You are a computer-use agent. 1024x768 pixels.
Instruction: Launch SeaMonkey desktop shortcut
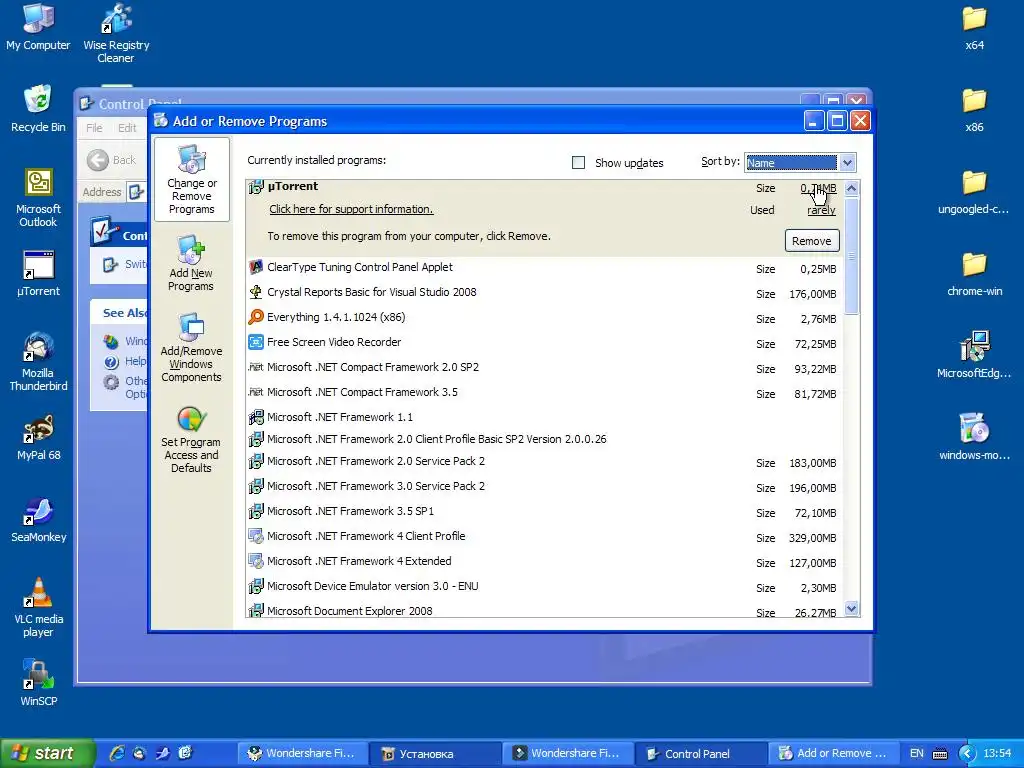(38, 520)
